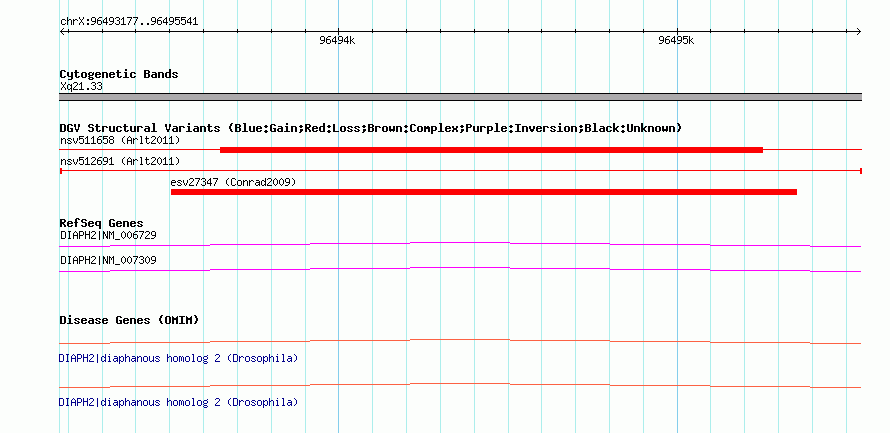Click the gray Xq21.33 cytogenetic band bar
890x433 pixels.
pos(460,97)
